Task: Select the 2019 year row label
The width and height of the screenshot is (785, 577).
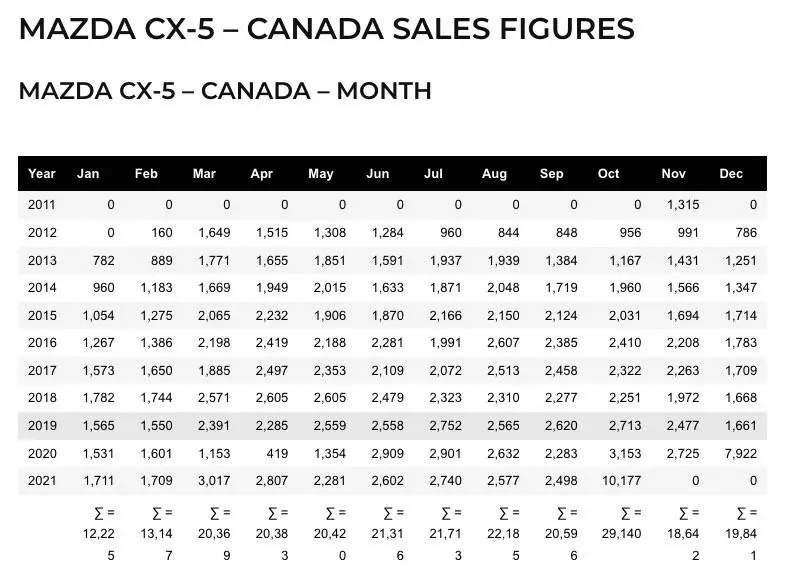Action: pos(42,425)
